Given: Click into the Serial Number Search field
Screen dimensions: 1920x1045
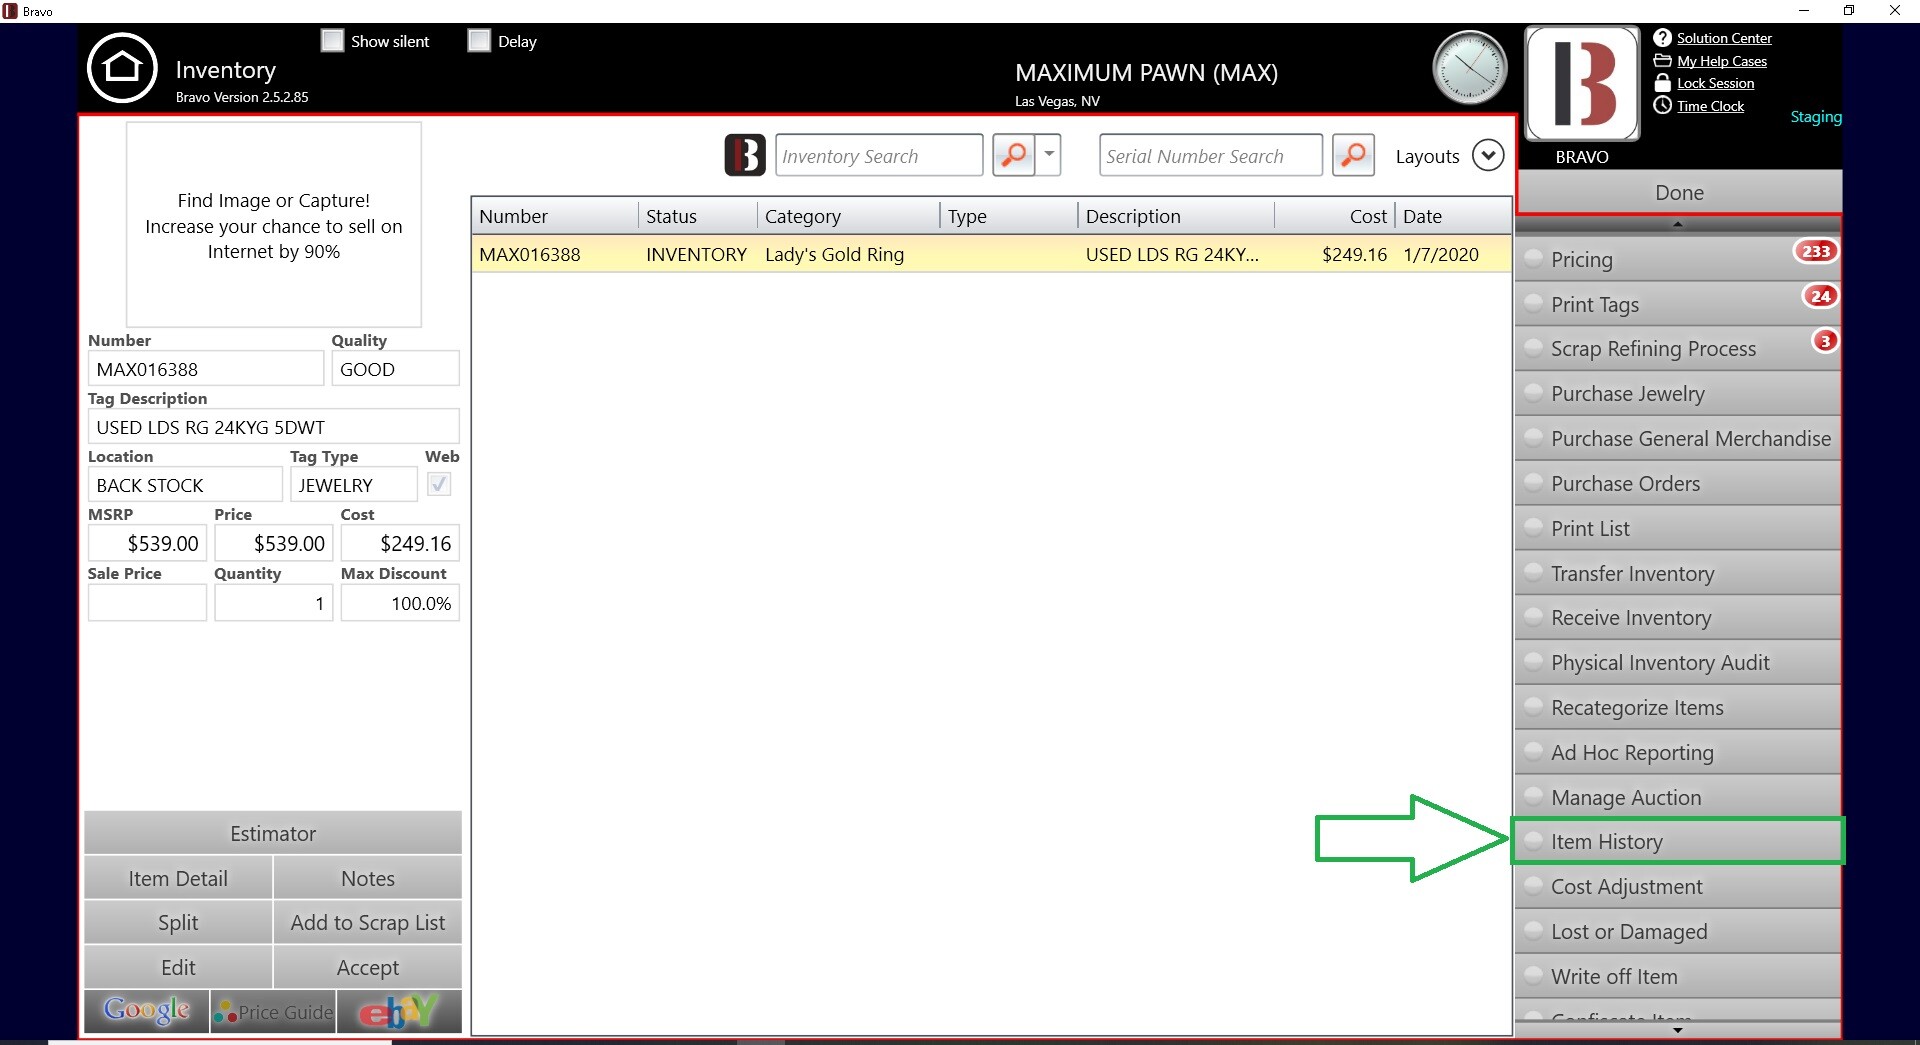Looking at the screenshot, I should pos(1210,155).
